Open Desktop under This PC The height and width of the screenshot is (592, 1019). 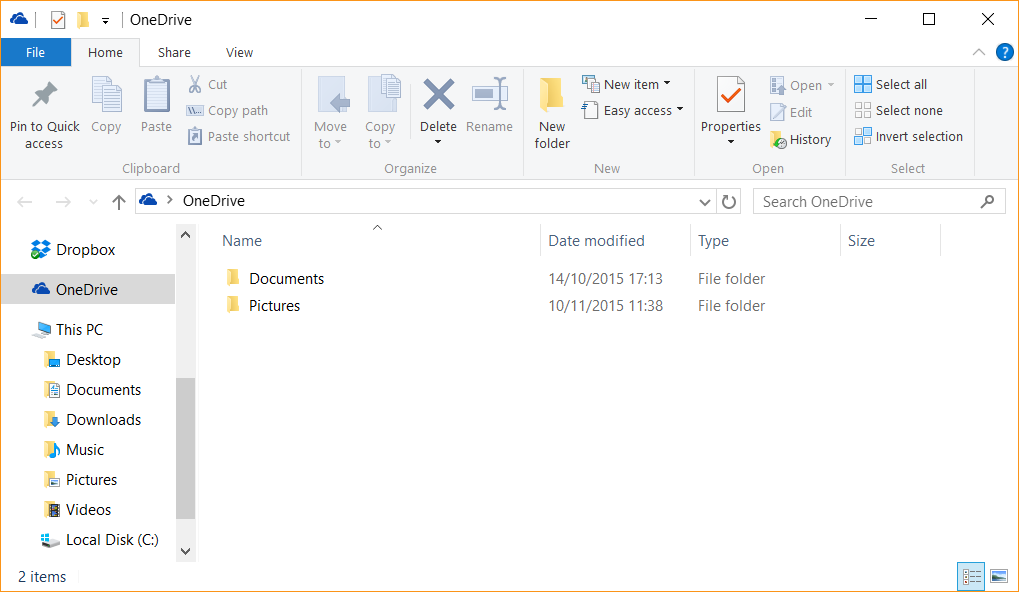(82, 359)
